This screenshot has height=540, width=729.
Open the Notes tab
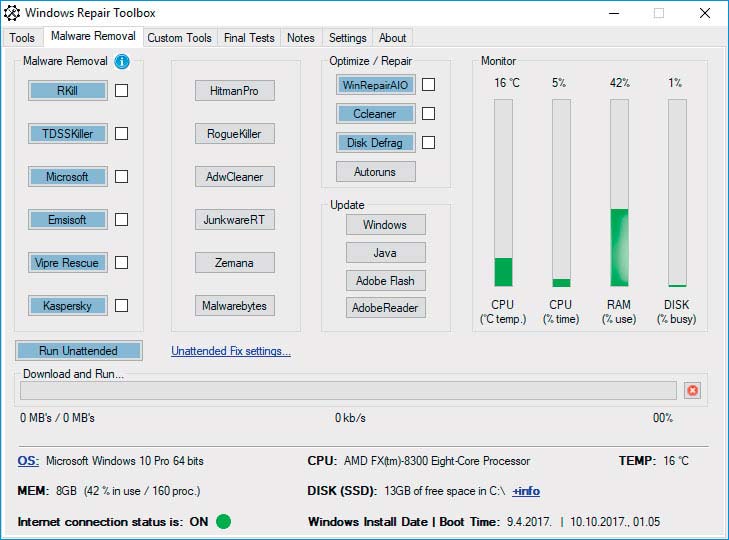(301, 38)
